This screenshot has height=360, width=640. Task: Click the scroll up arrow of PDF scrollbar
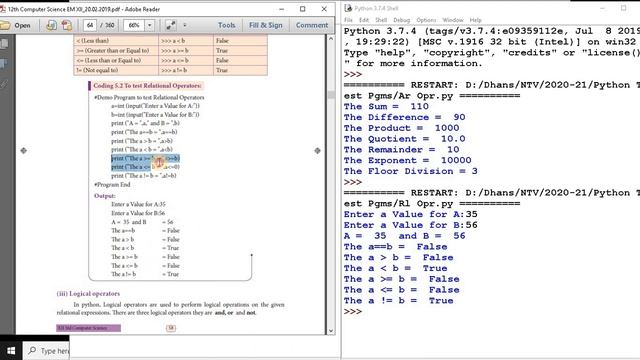pos(331,39)
